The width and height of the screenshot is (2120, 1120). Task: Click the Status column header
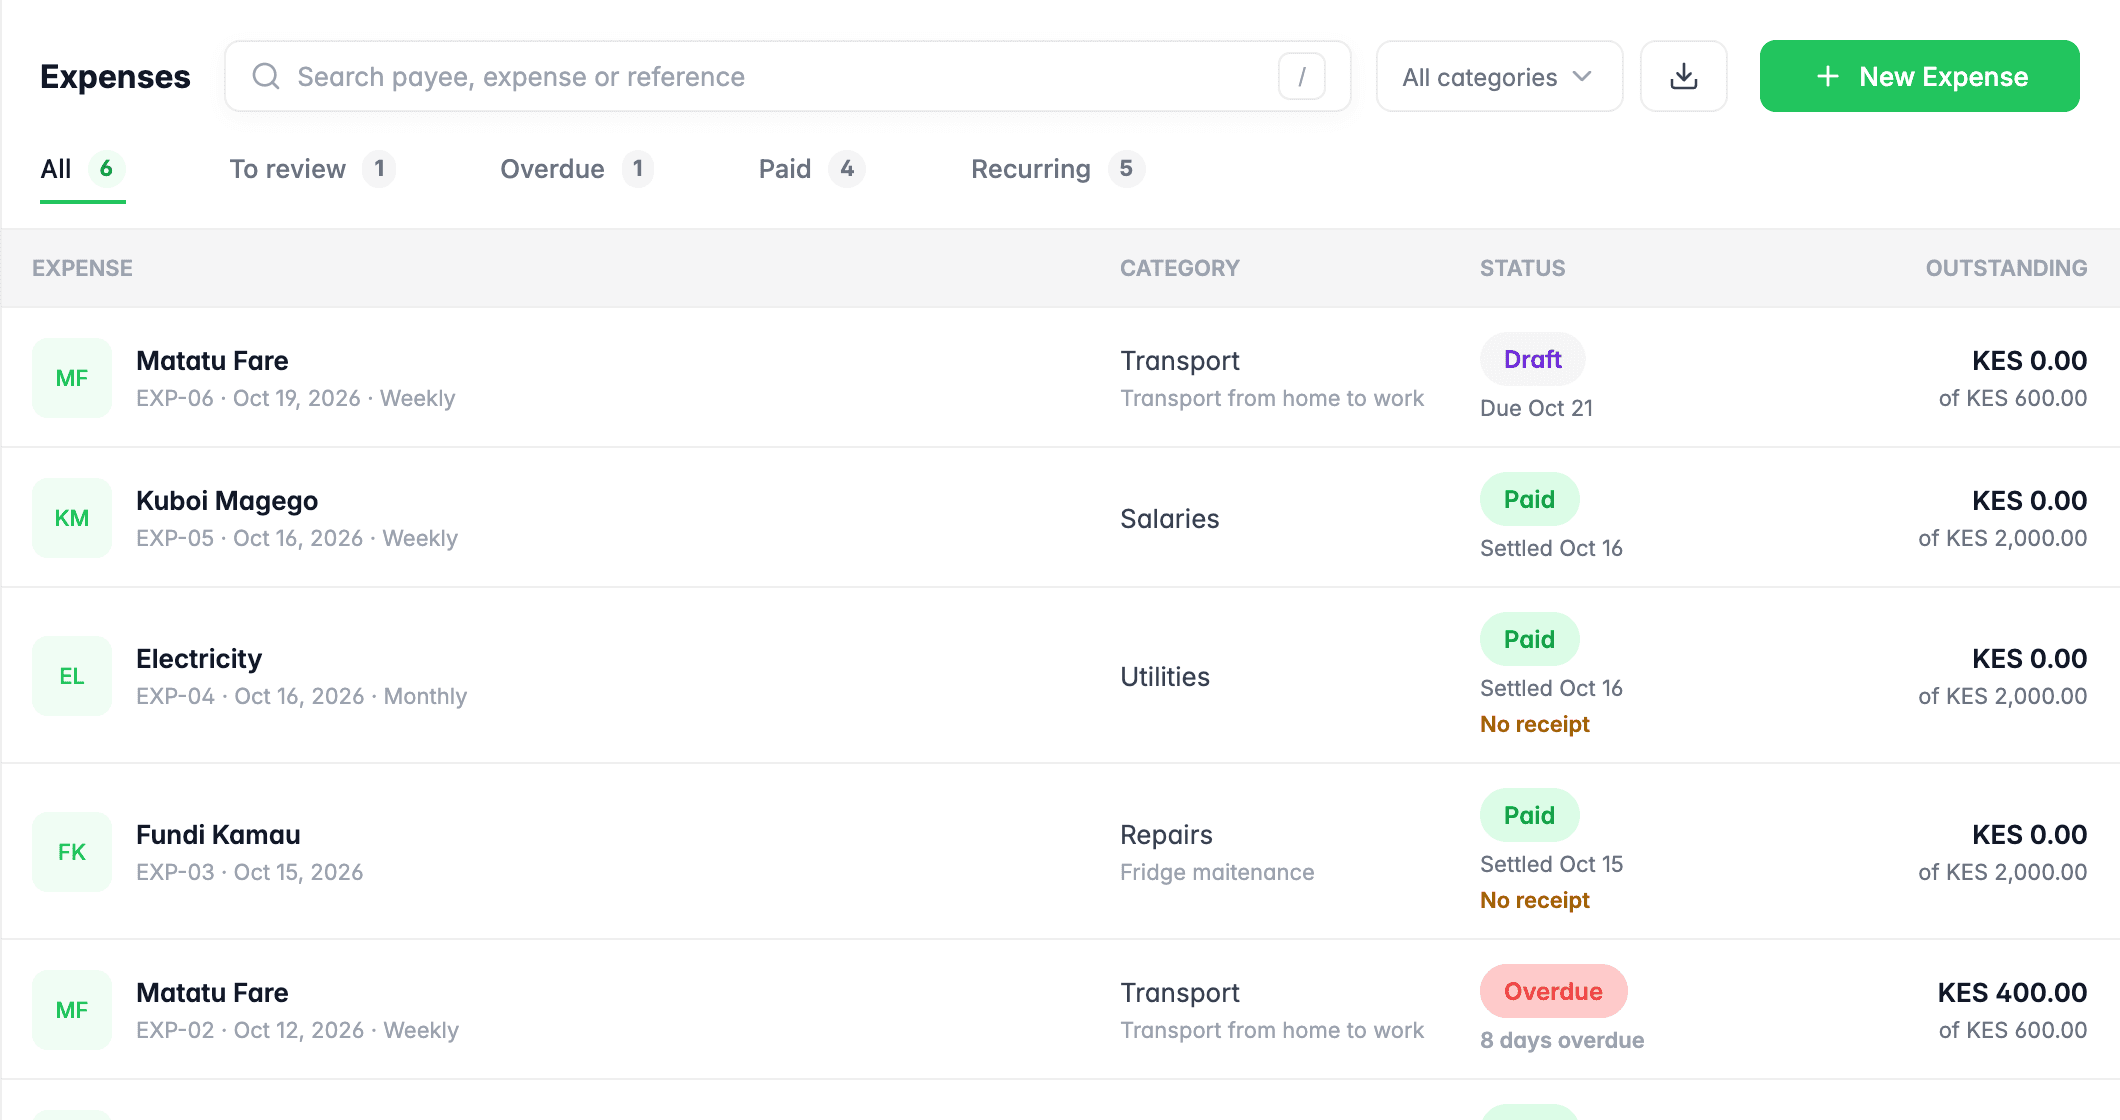coord(1523,268)
